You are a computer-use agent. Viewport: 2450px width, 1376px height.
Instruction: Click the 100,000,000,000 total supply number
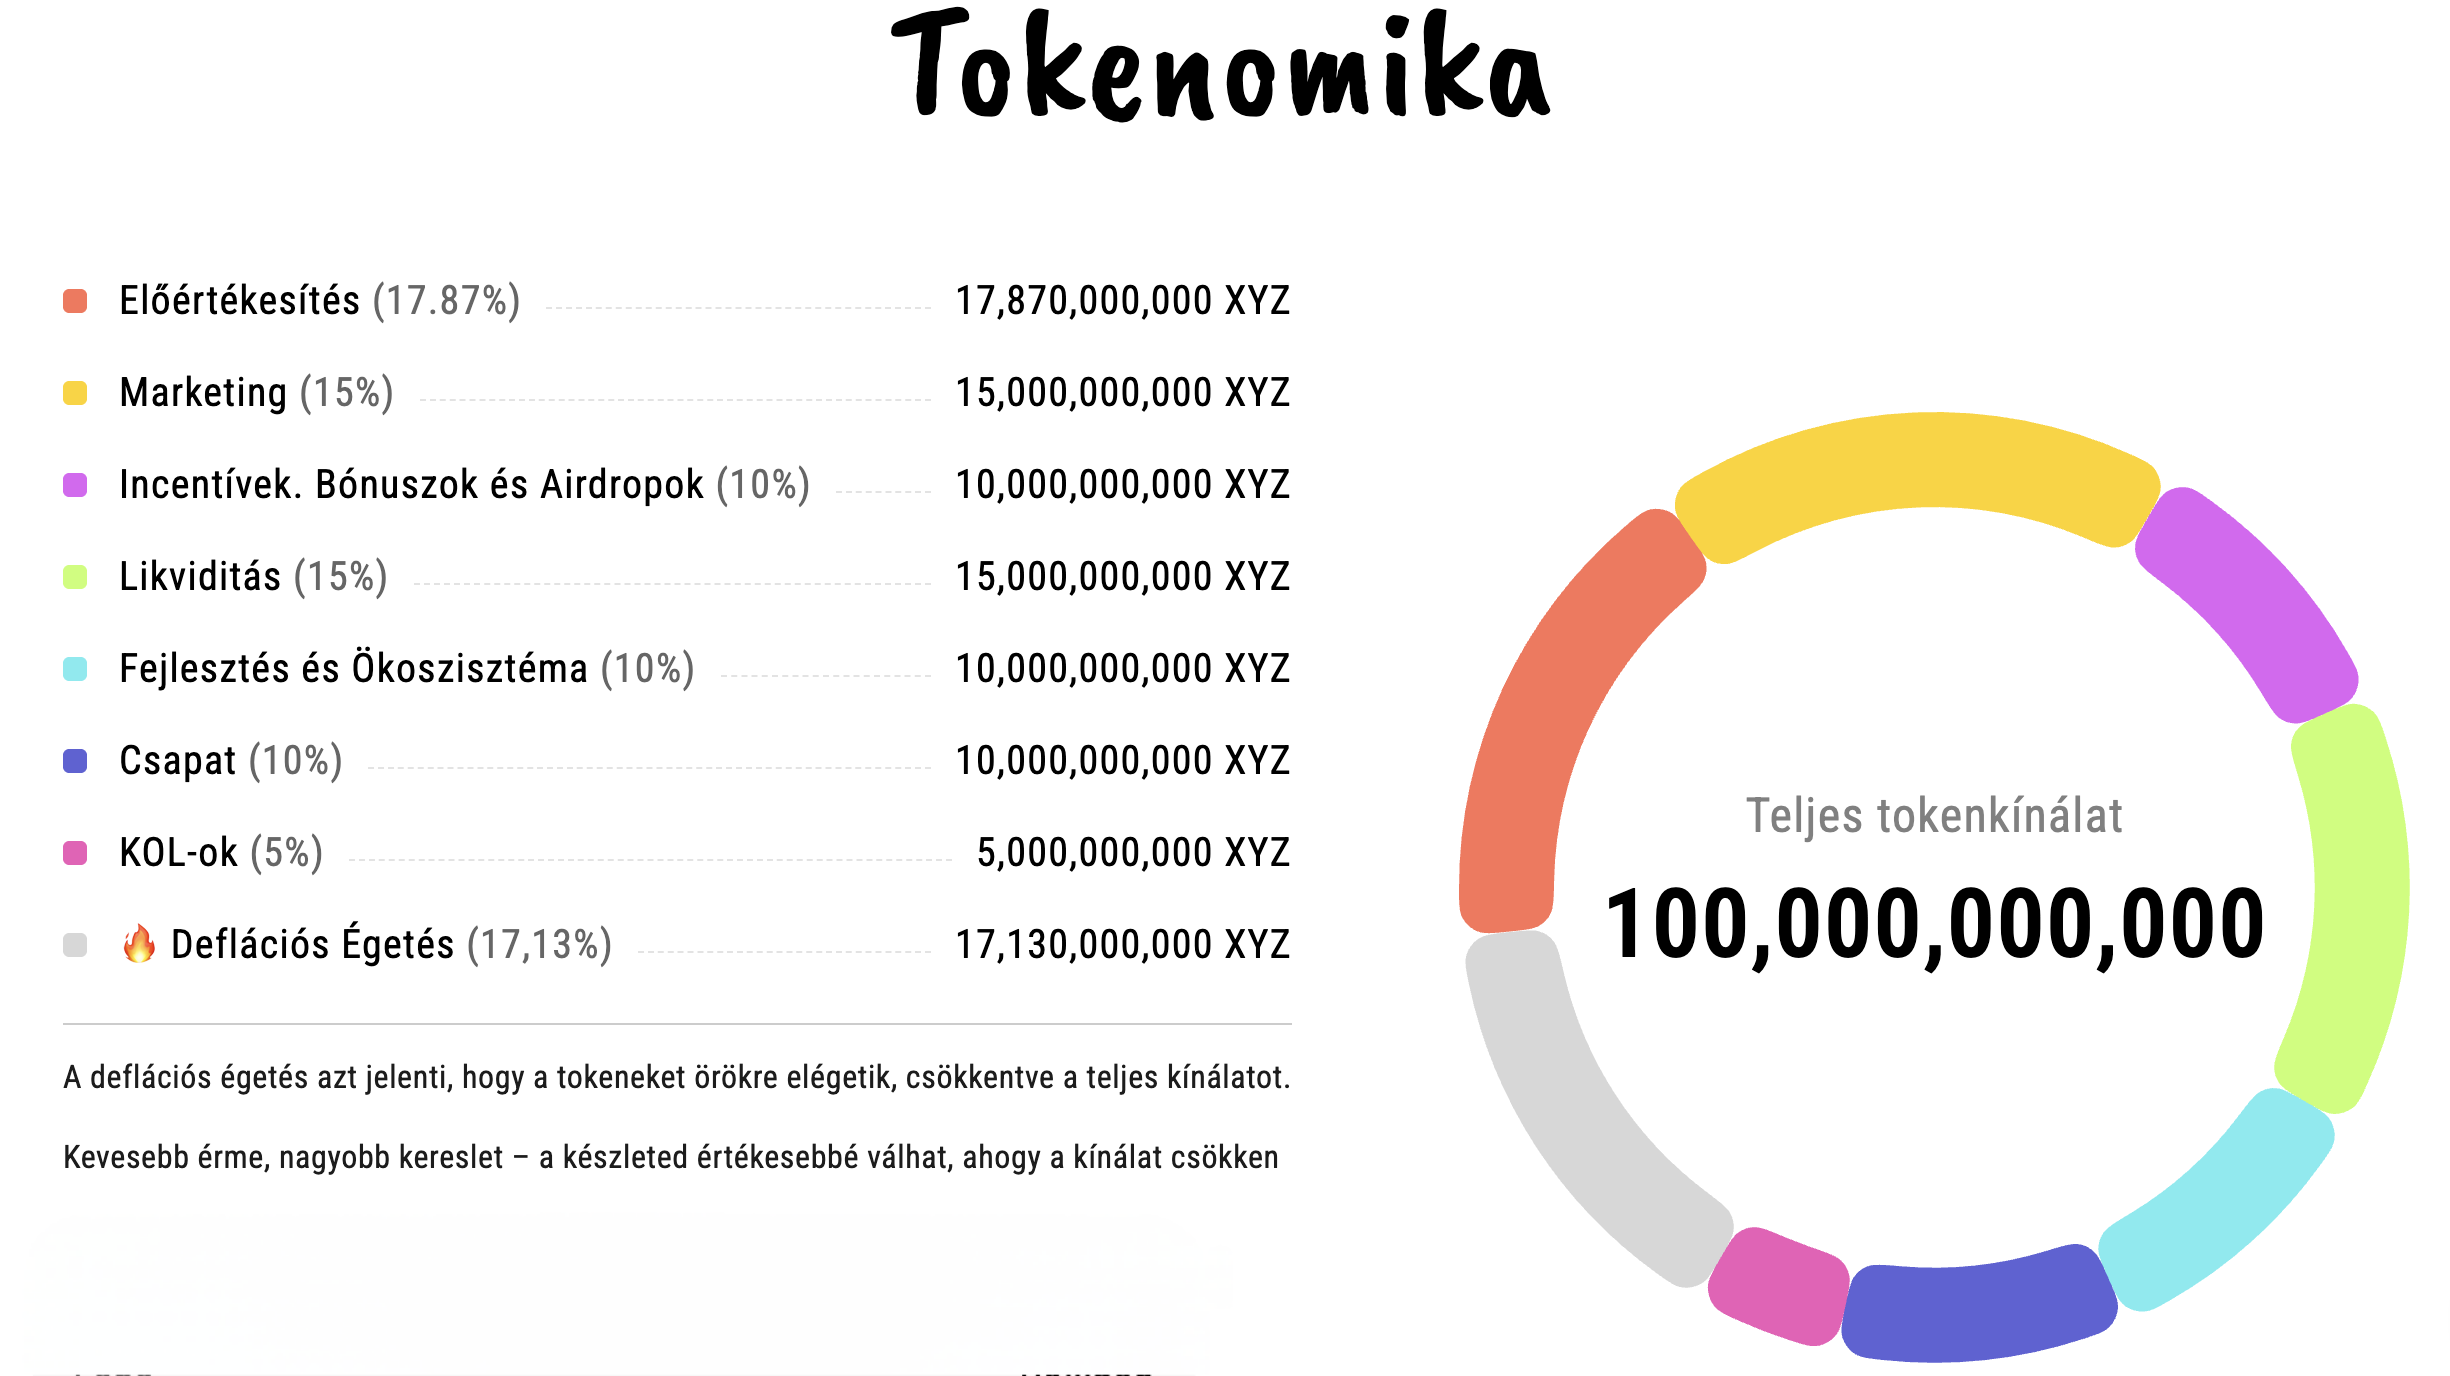coord(1934,925)
